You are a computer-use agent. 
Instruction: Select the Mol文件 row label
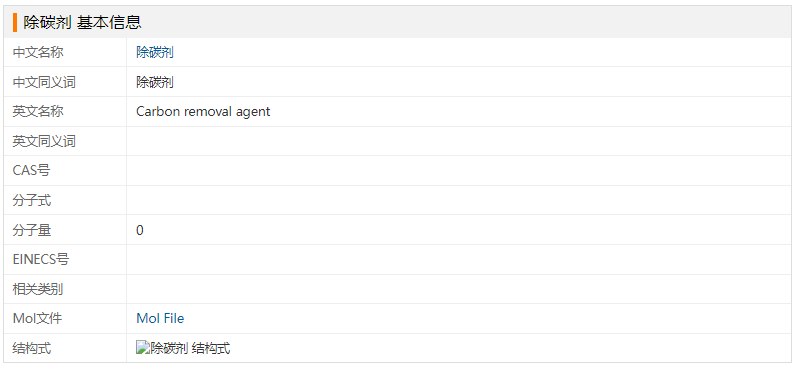(37, 319)
